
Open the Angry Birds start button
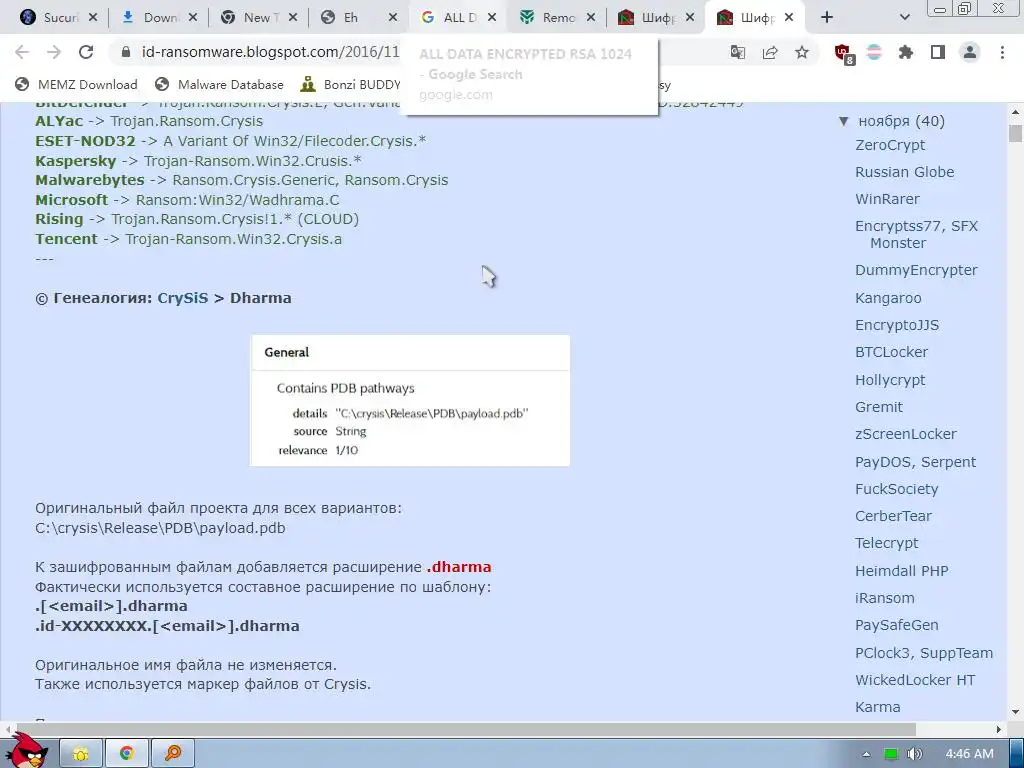27,751
